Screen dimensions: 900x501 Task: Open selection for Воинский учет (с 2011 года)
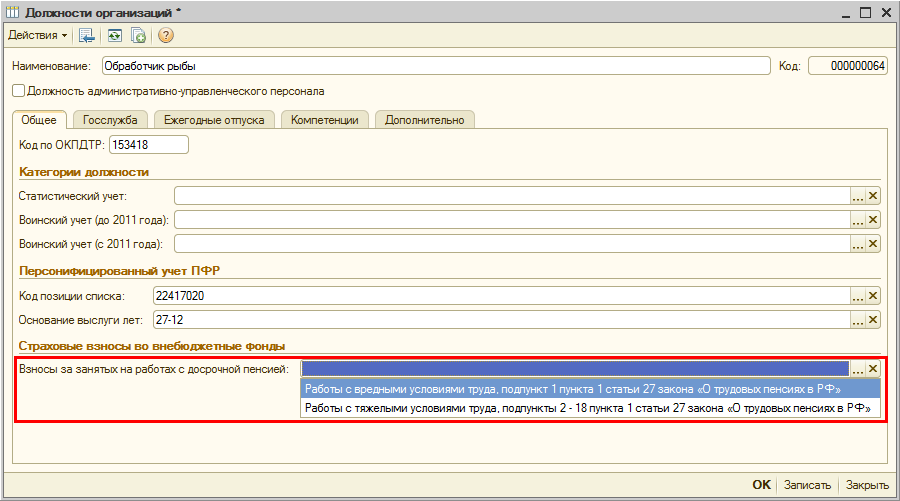[857, 244]
